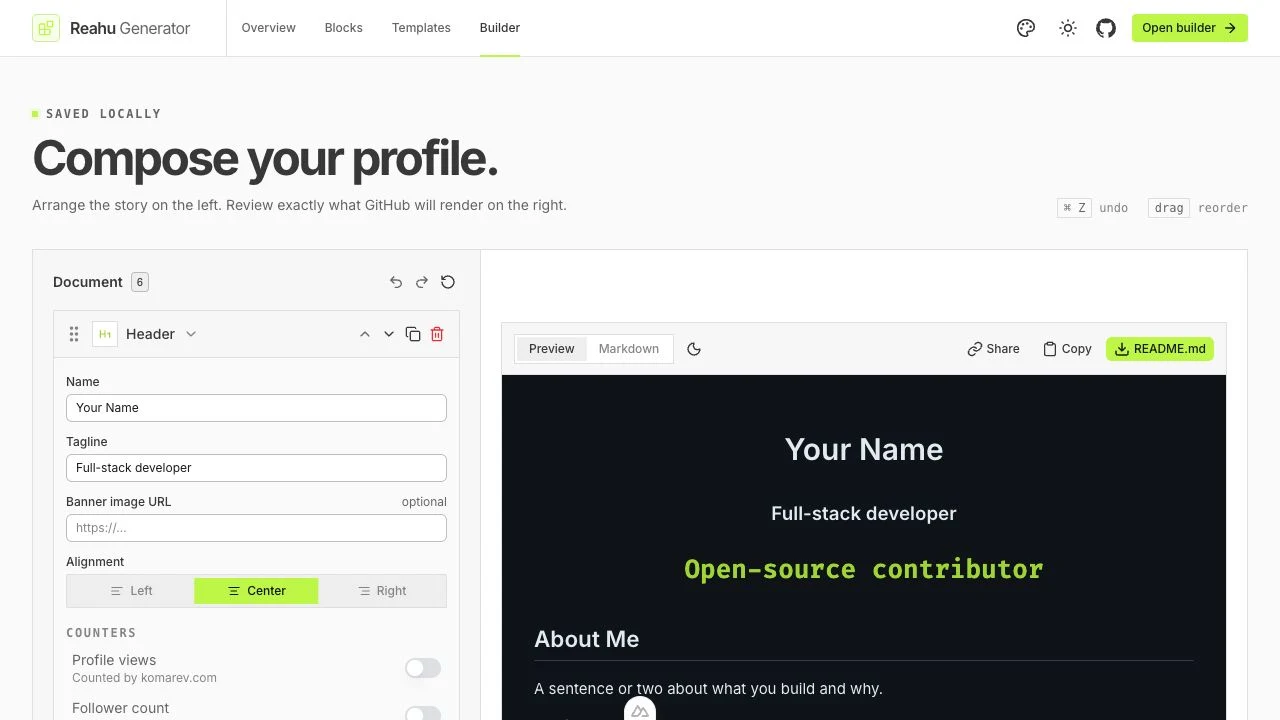1280x720 pixels.
Task: Switch to the Markdown tab
Action: (x=629, y=349)
